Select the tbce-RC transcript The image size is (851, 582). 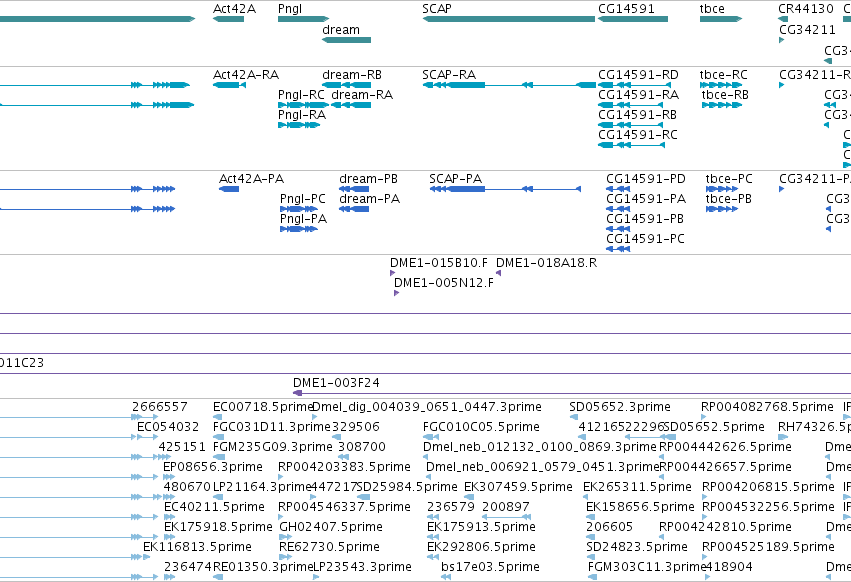click(721, 85)
